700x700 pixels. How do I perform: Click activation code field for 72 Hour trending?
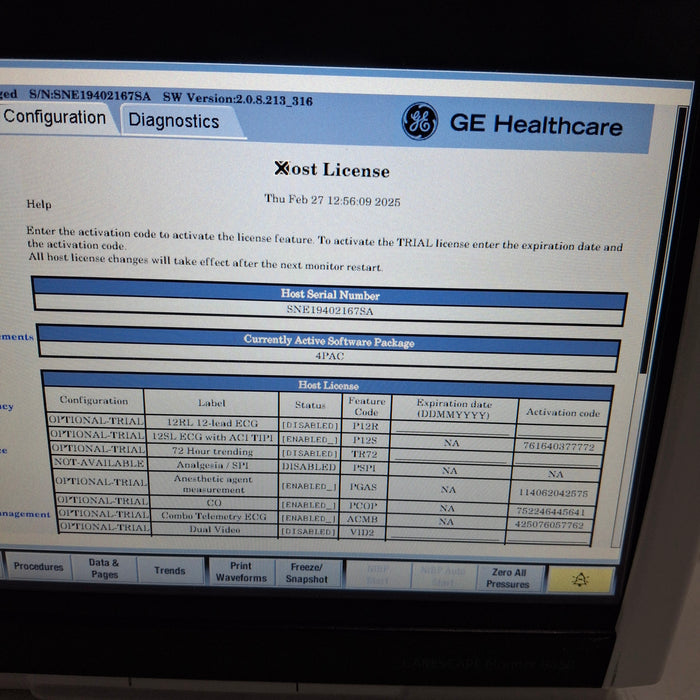(557, 460)
